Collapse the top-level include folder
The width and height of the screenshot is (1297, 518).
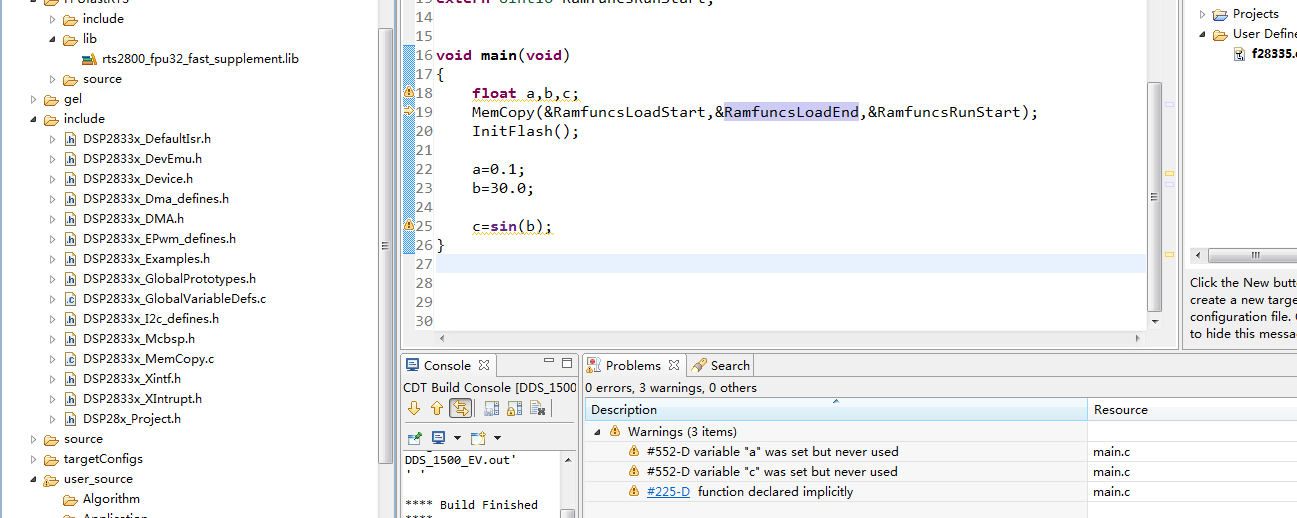[x=34, y=119]
